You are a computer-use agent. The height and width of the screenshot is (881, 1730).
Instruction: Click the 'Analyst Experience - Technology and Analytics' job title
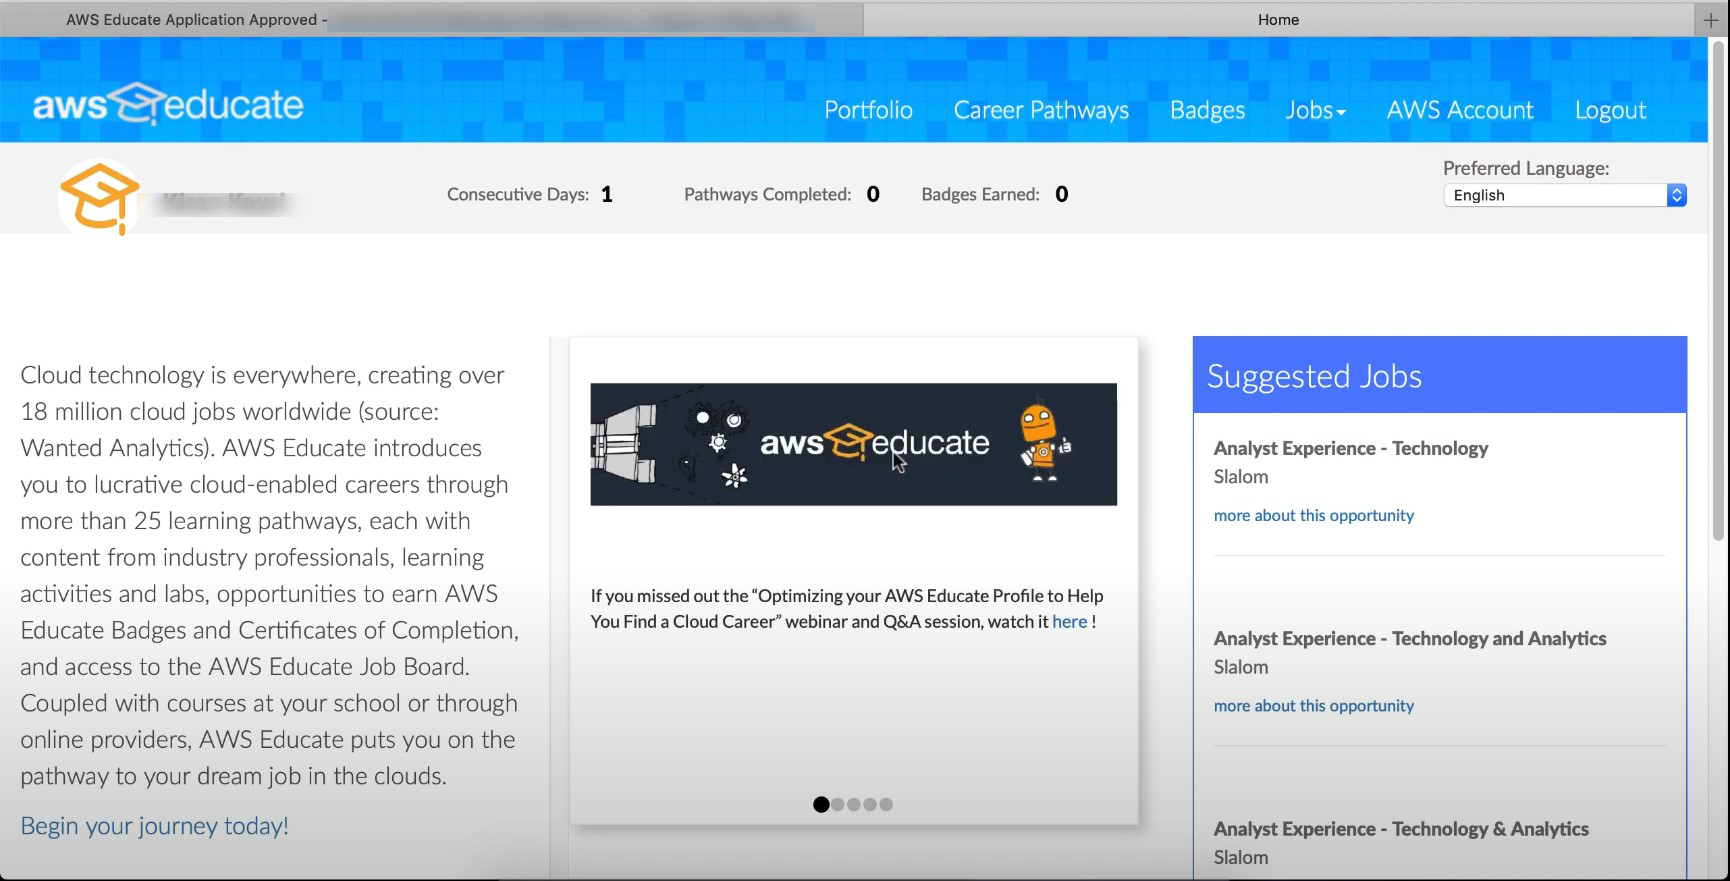pos(1410,638)
